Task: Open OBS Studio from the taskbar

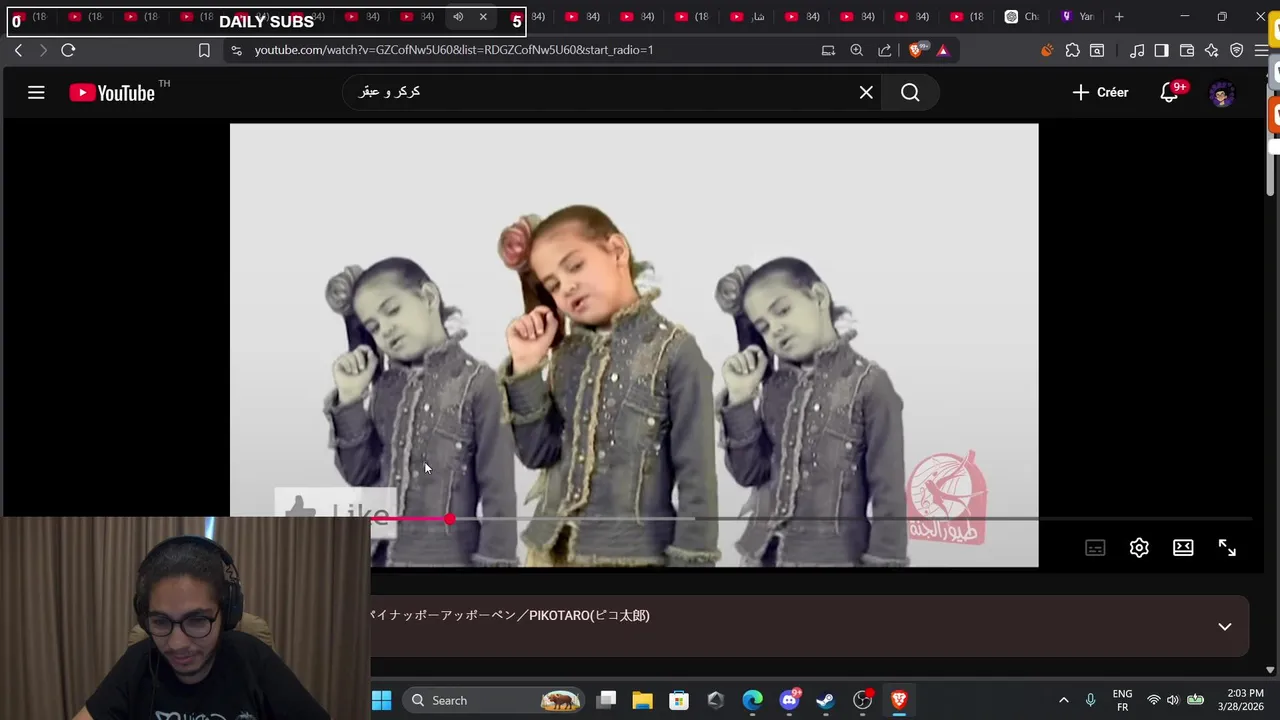Action: [862, 700]
